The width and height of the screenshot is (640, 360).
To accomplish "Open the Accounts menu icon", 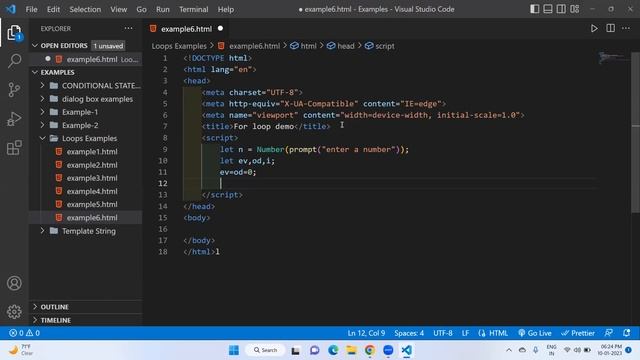I will point(14,283).
